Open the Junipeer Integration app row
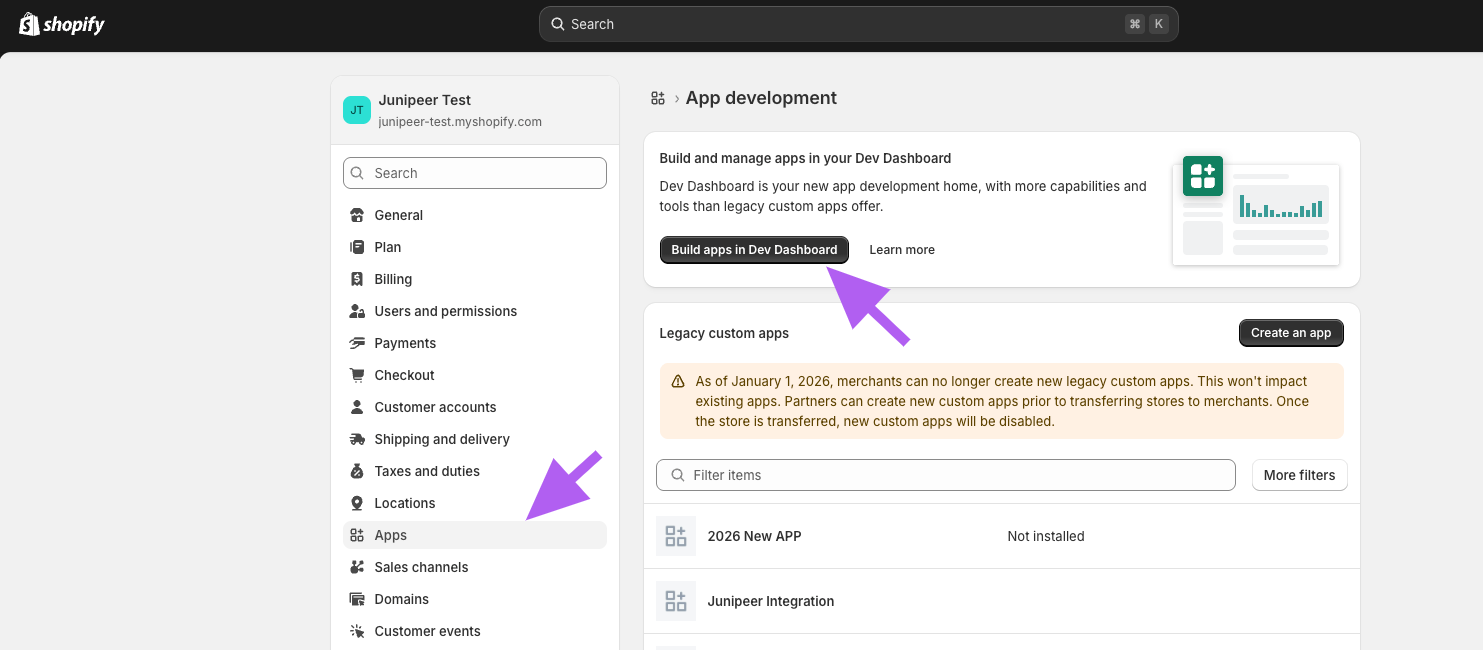 pos(1002,601)
